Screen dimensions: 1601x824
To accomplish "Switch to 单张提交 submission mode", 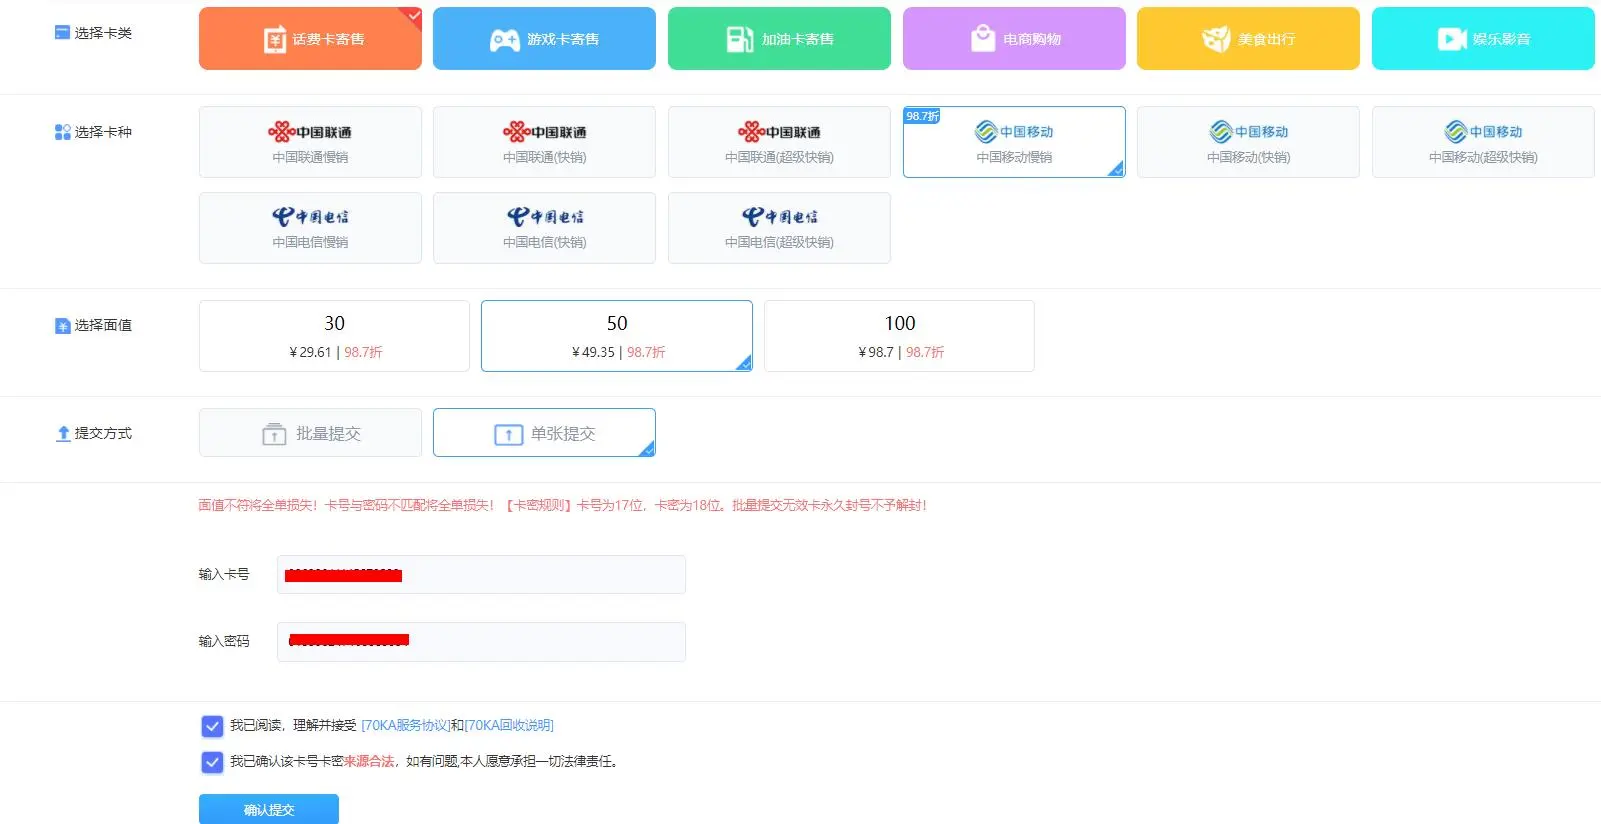I will (x=544, y=433).
